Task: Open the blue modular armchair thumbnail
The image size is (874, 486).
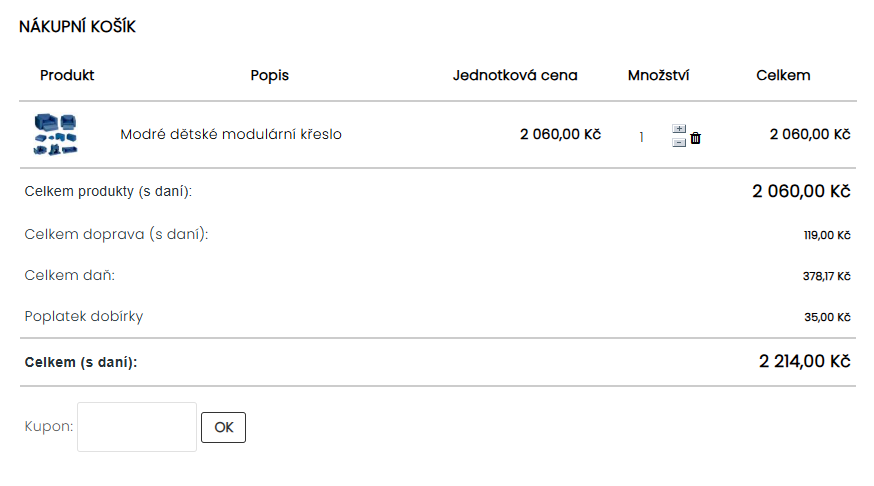Action: pyautogui.click(x=56, y=134)
